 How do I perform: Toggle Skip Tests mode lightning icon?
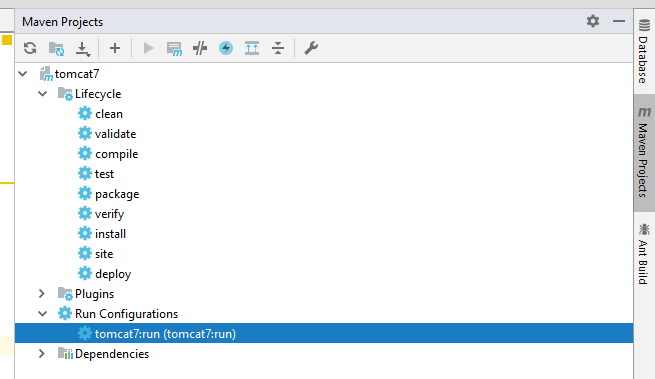226,48
